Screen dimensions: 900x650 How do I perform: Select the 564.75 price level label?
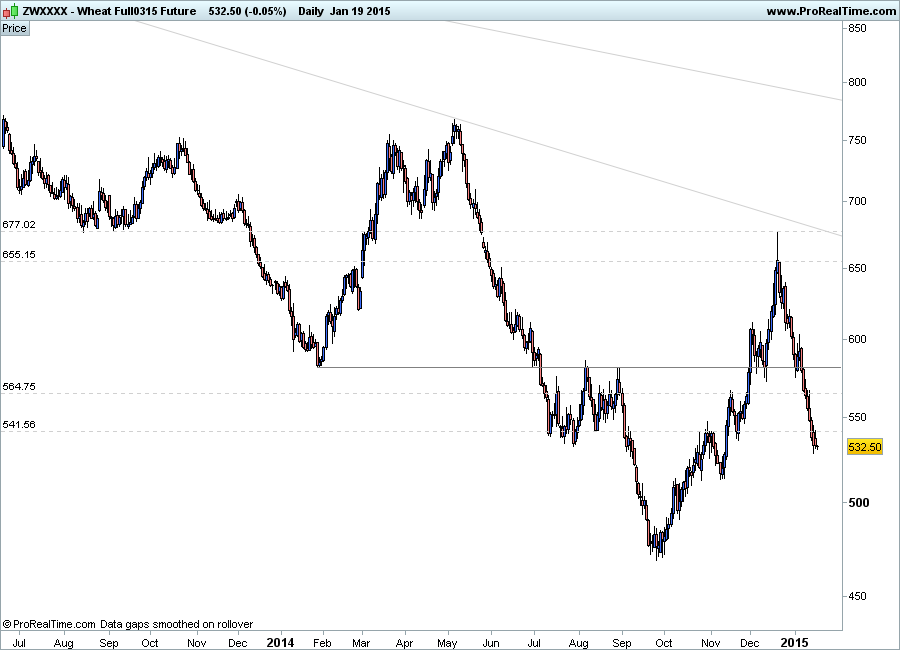pos(19,387)
